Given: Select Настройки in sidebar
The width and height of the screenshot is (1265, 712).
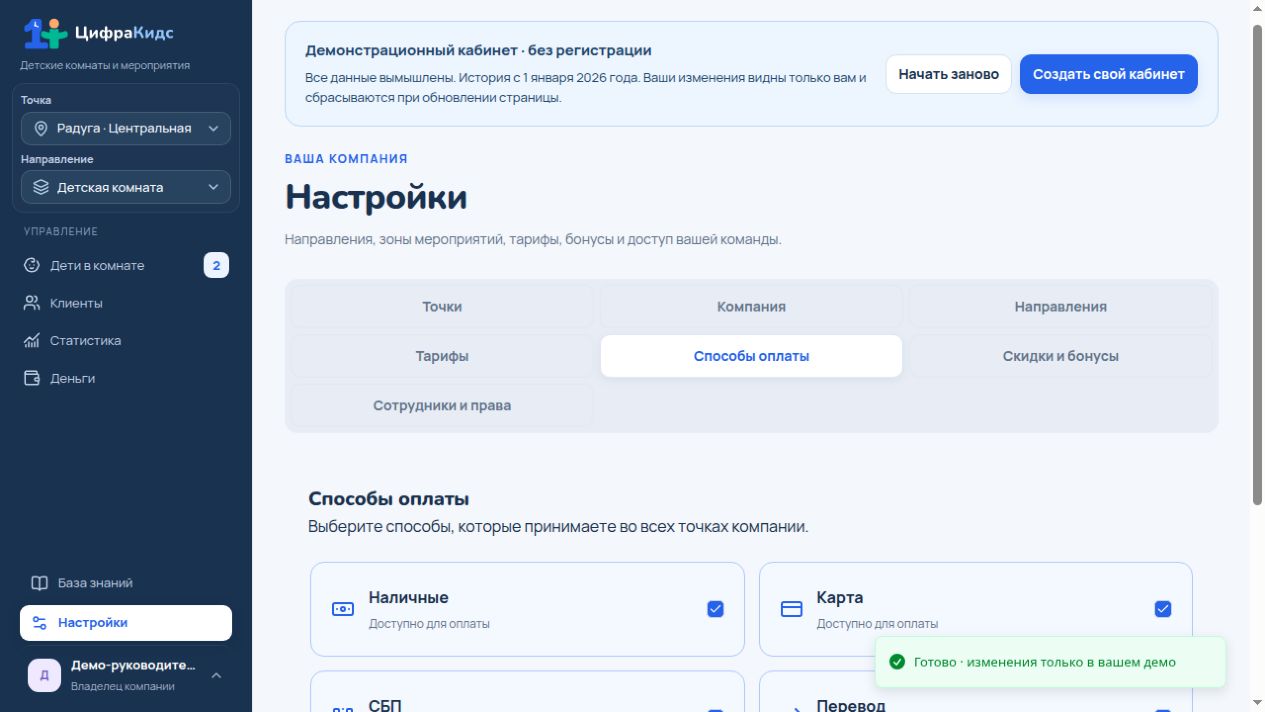Looking at the screenshot, I should coord(126,622).
